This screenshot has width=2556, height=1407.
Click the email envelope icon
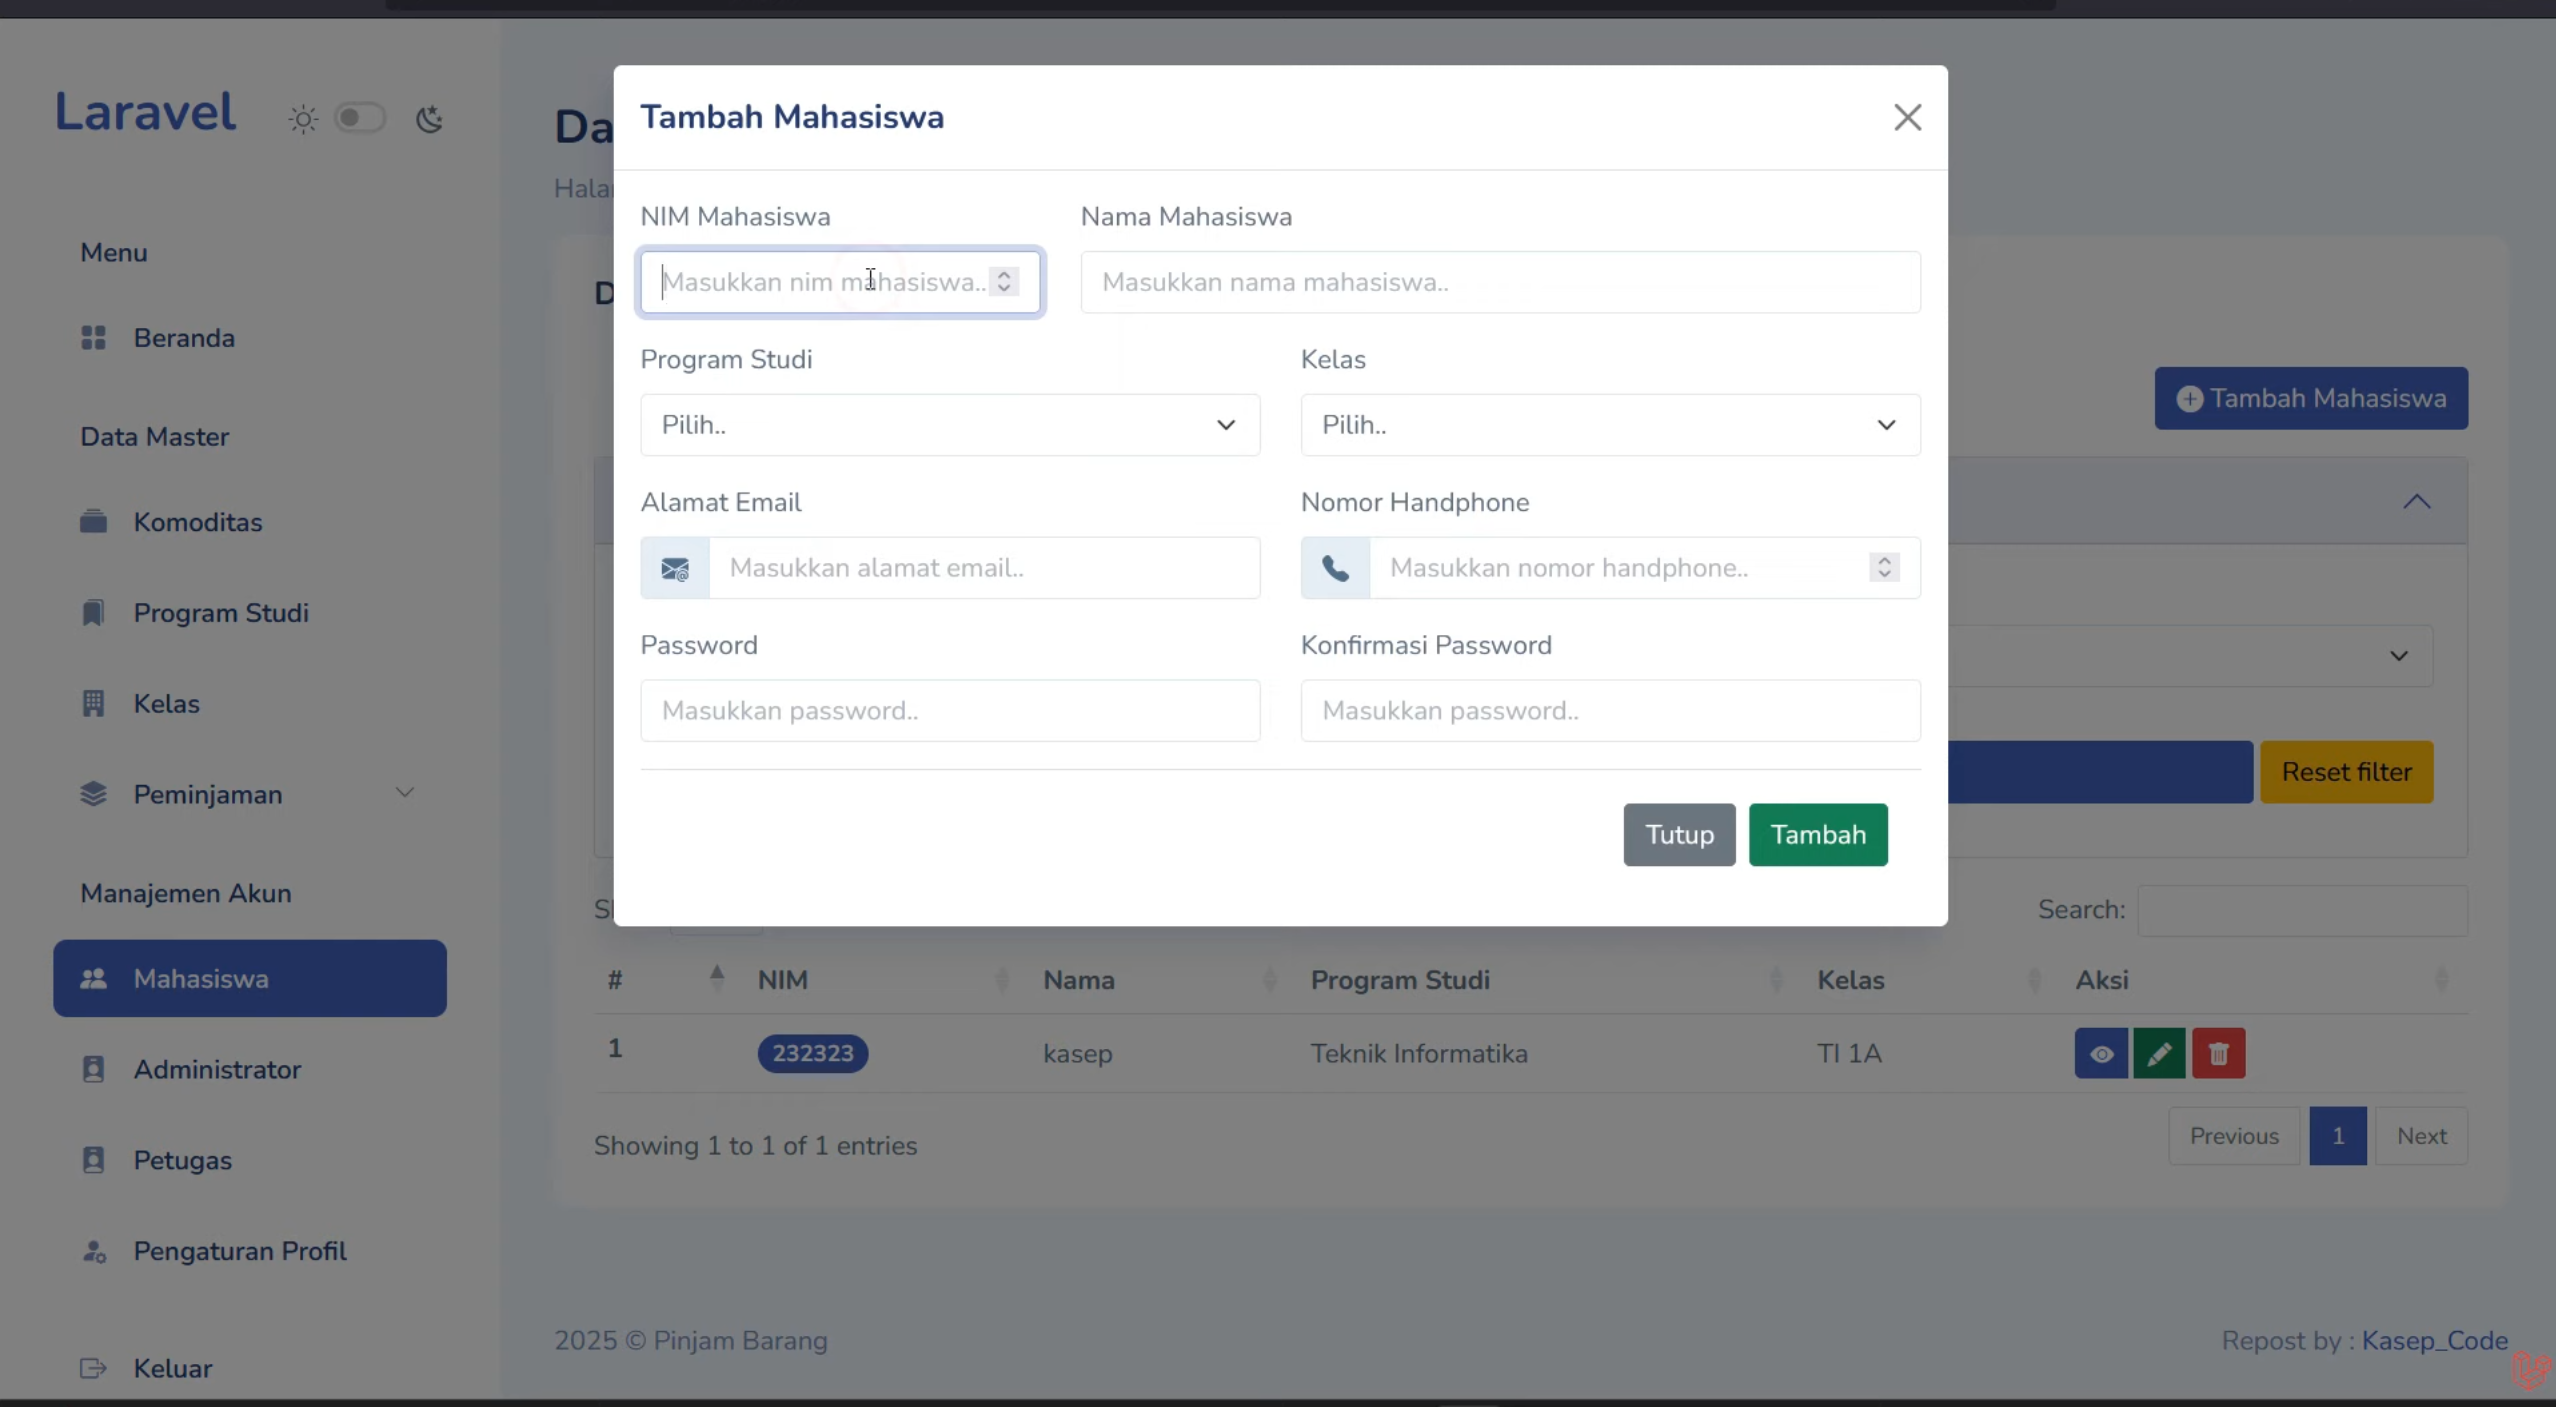[675, 569]
